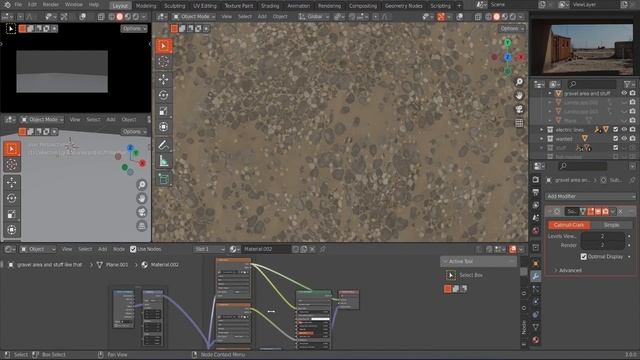The height and width of the screenshot is (360, 640).
Task: Open the Slot 1 material slot dropdown
Action: (209, 249)
